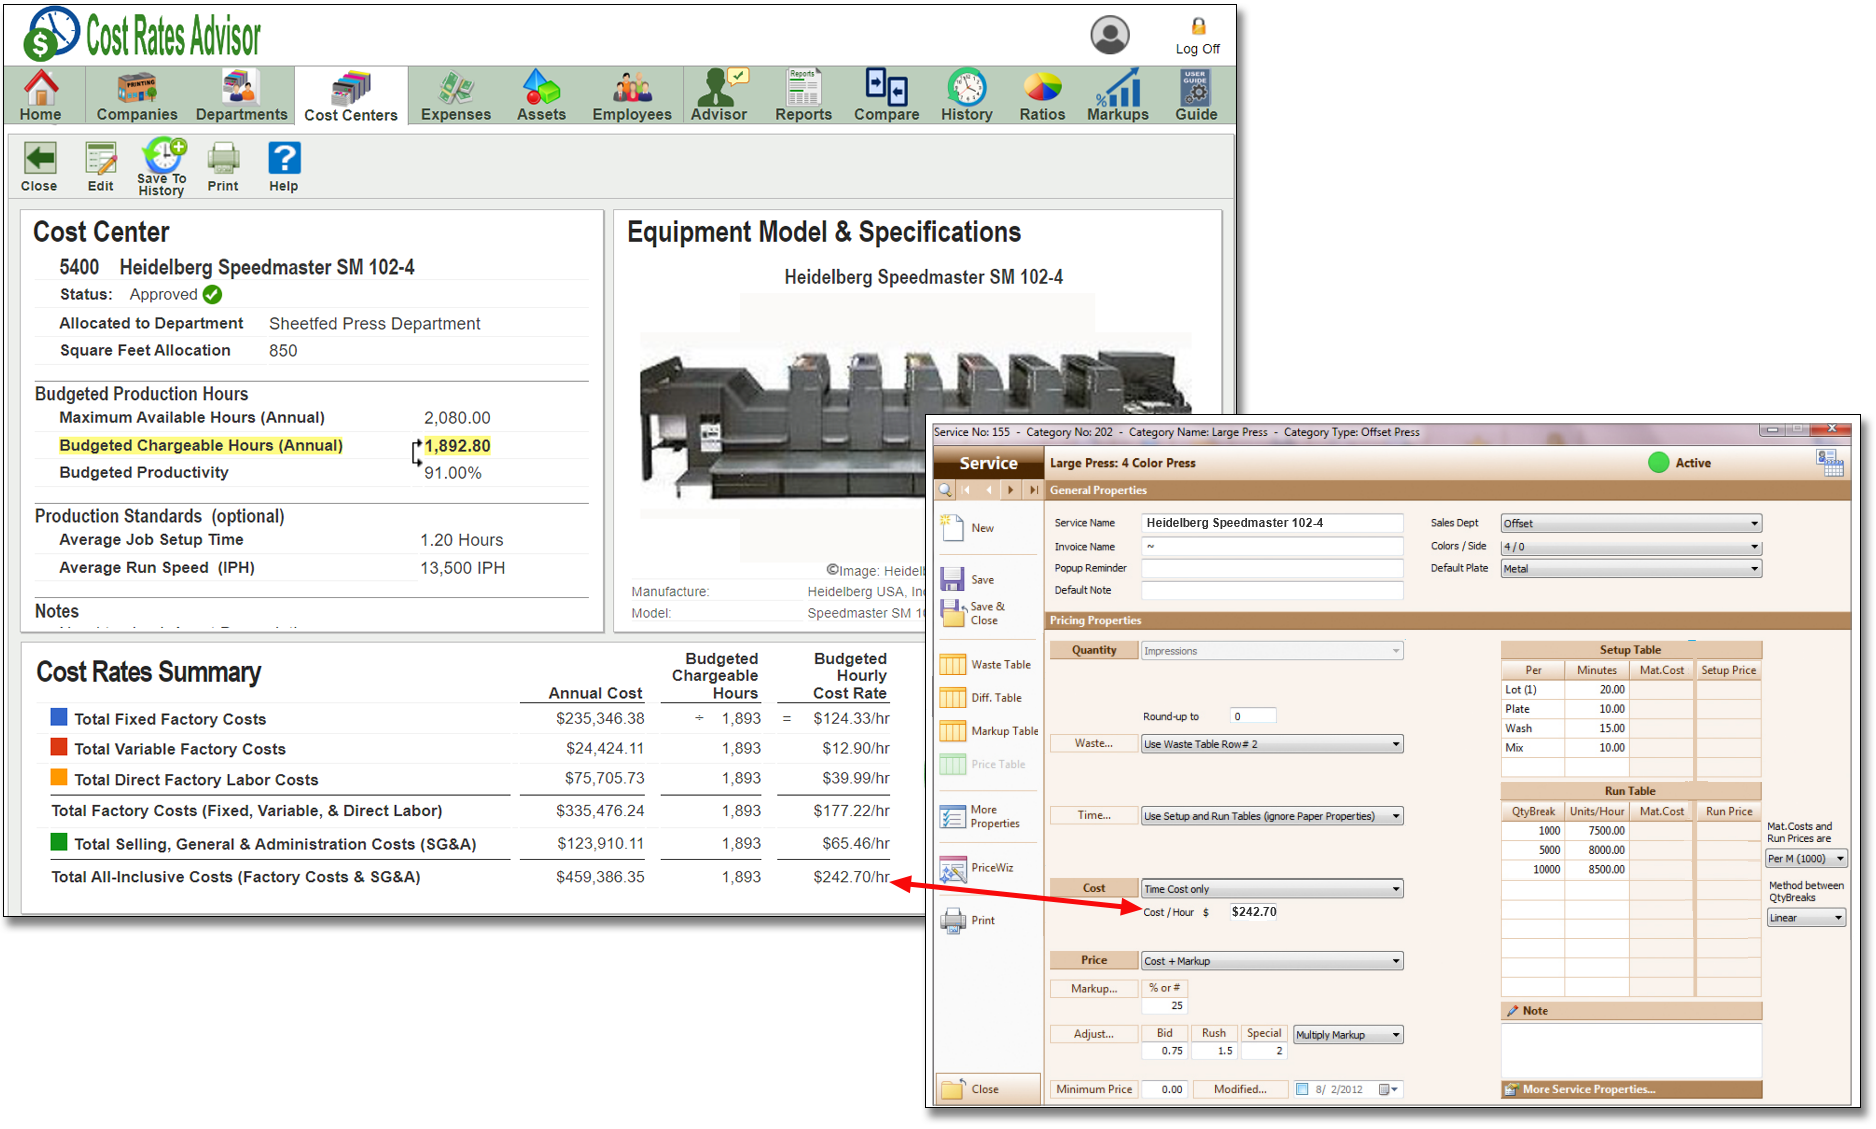The image size is (1876, 1129).
Task: Select the Cost Centers tab
Action: click(x=351, y=97)
